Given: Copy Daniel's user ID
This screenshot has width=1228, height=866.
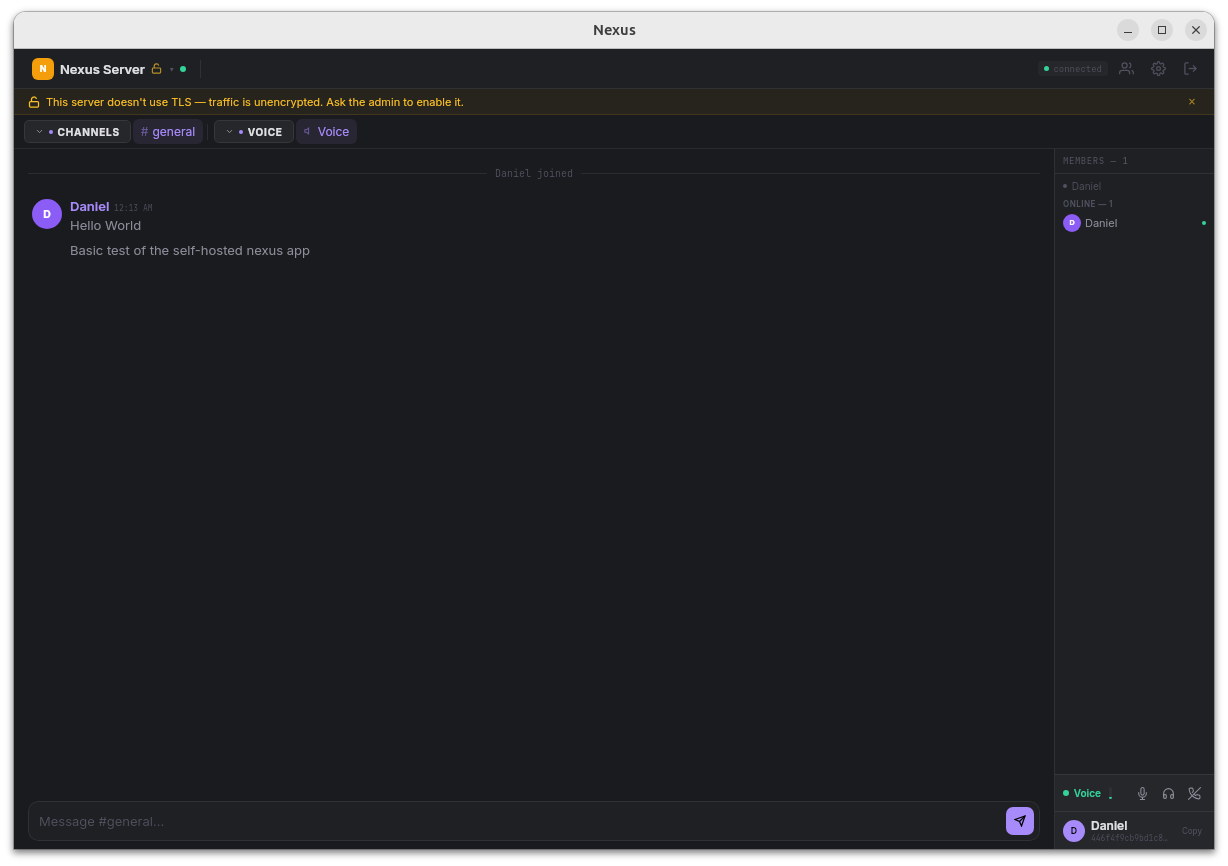Looking at the screenshot, I should tap(1191, 831).
